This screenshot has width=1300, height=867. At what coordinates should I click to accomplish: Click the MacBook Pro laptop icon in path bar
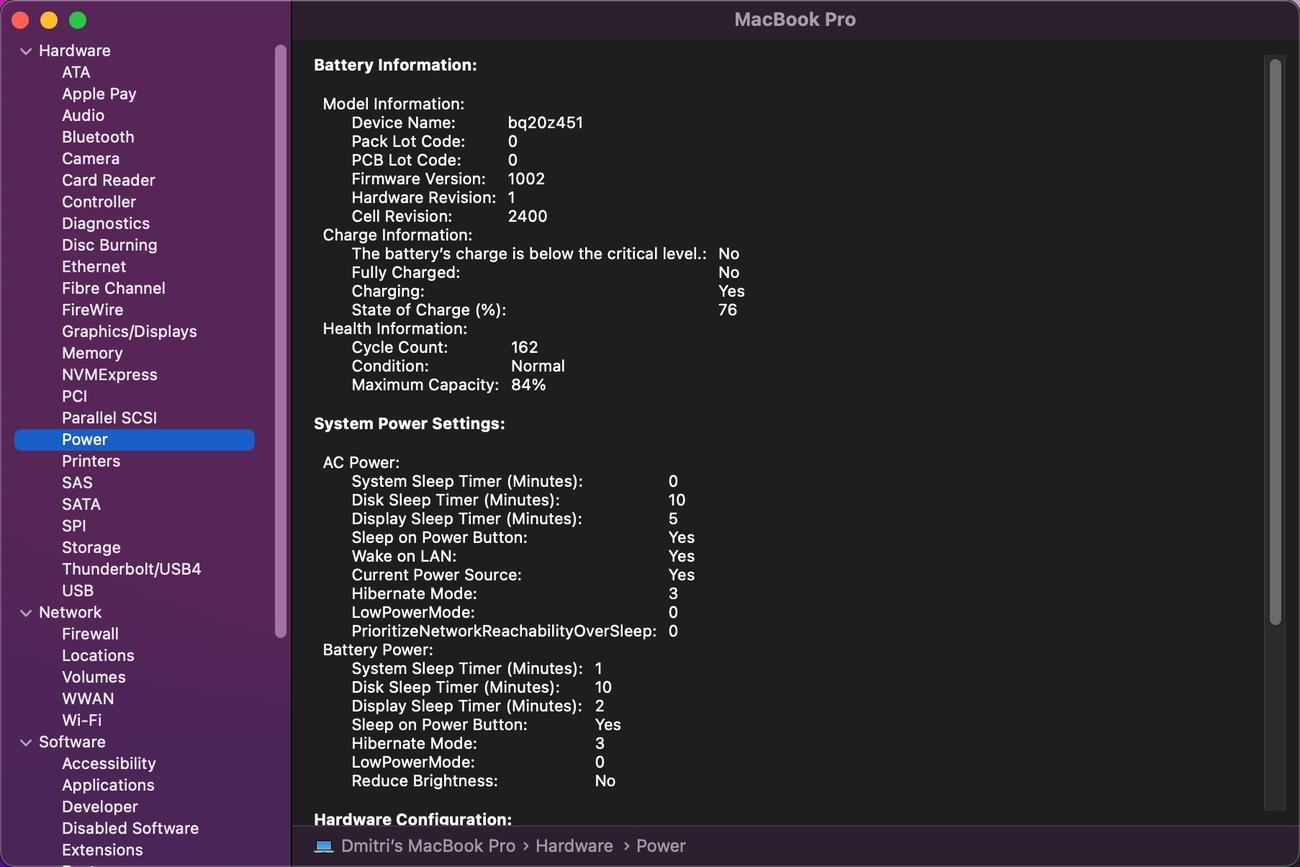tap(323, 846)
